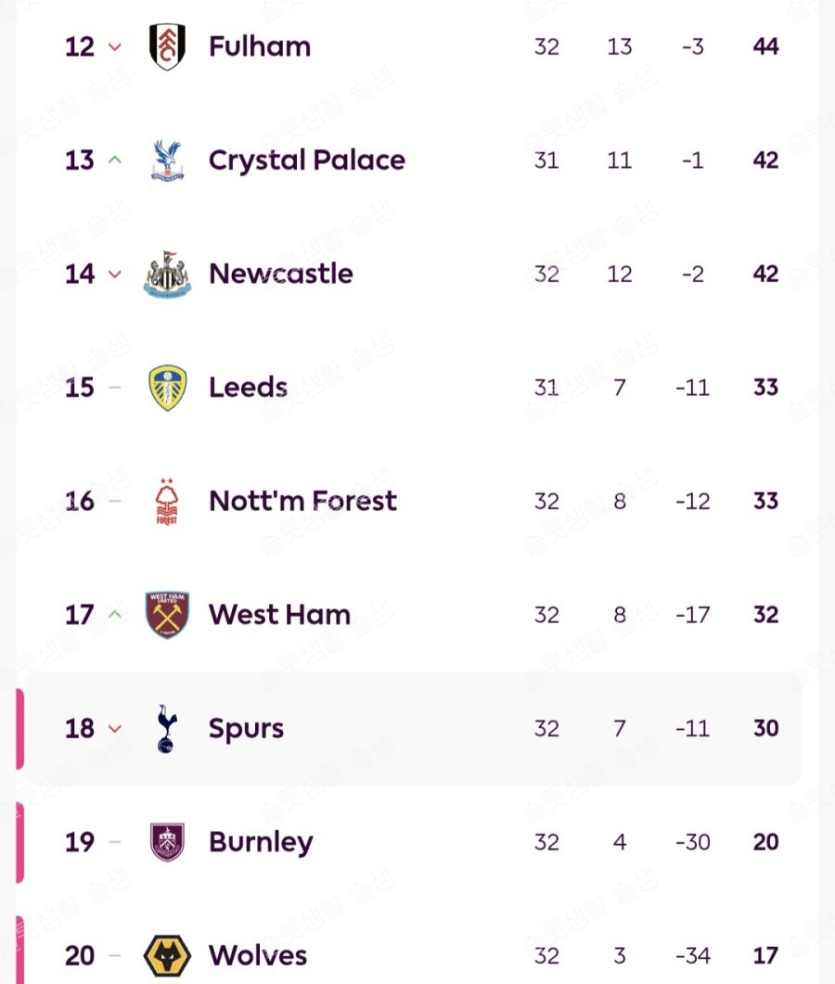Viewport: 835px width, 984px height.
Task: Open the Fulham team name link
Action: (x=259, y=47)
